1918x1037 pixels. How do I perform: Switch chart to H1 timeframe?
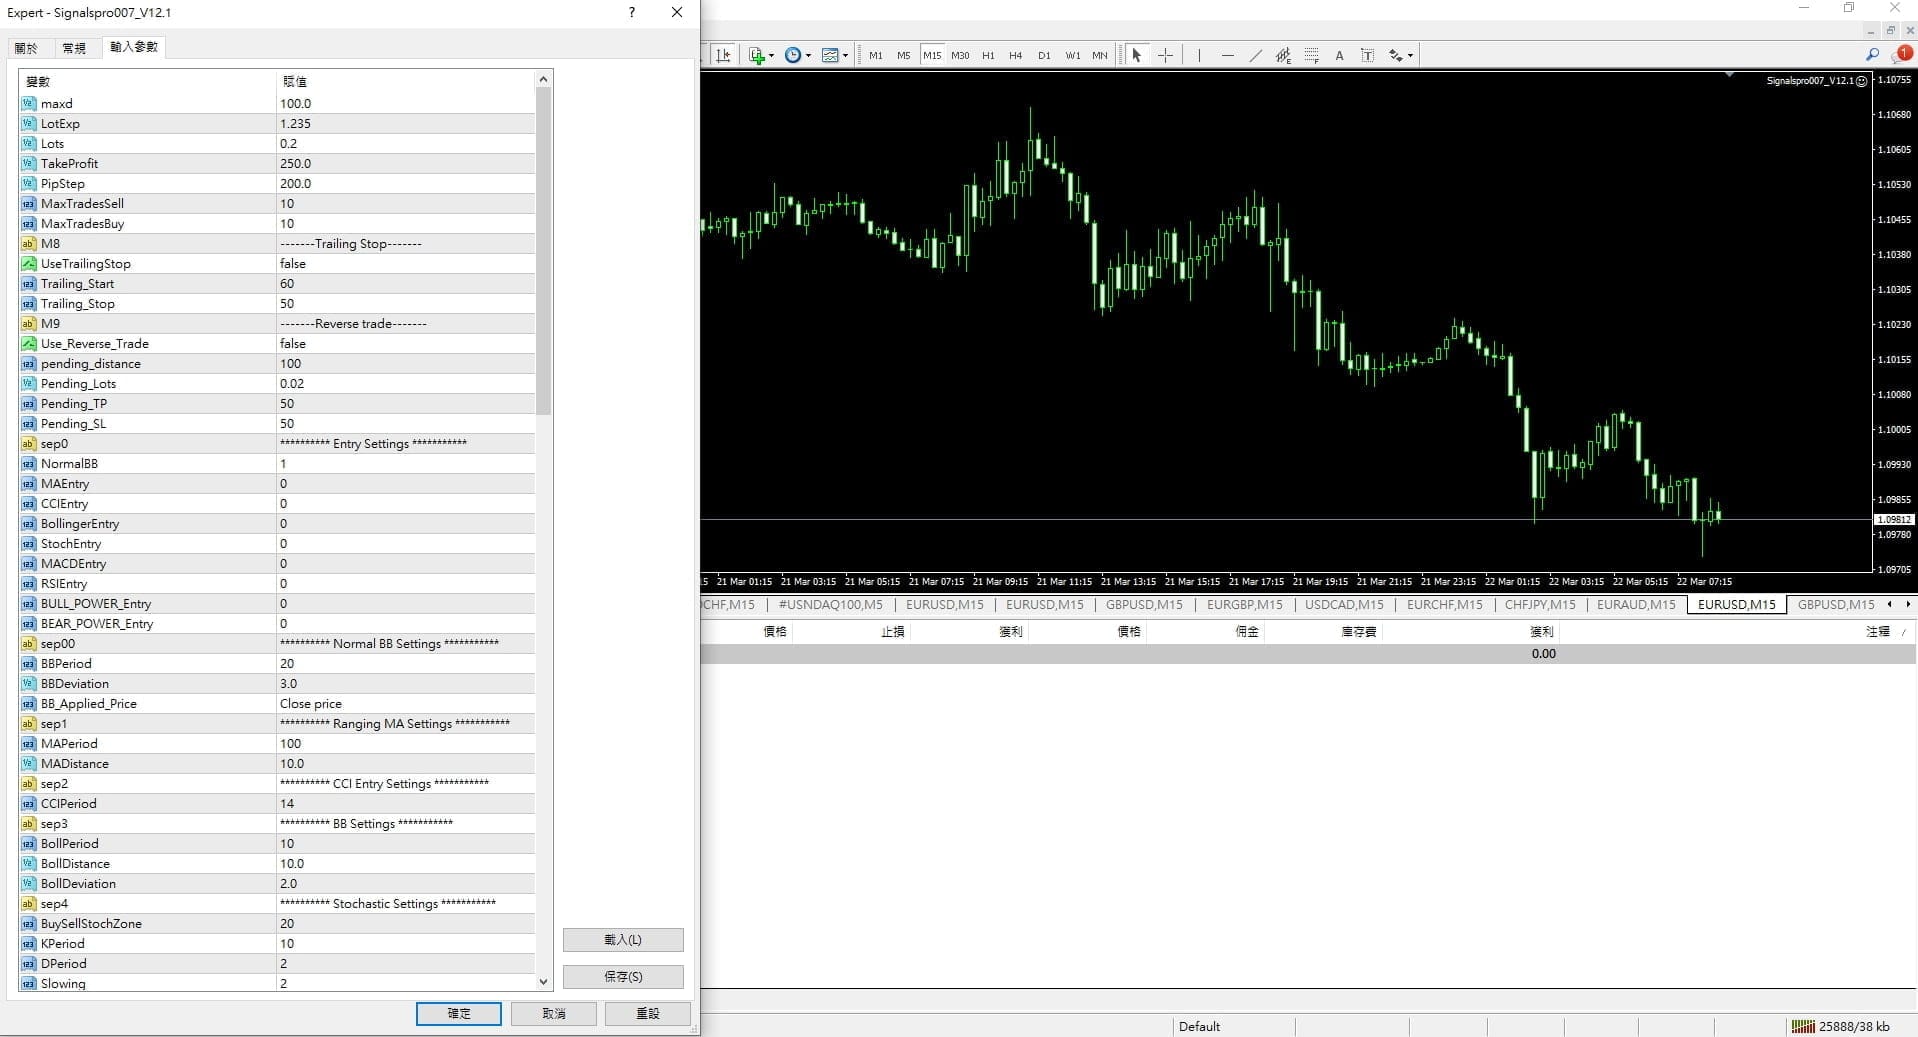pos(988,55)
